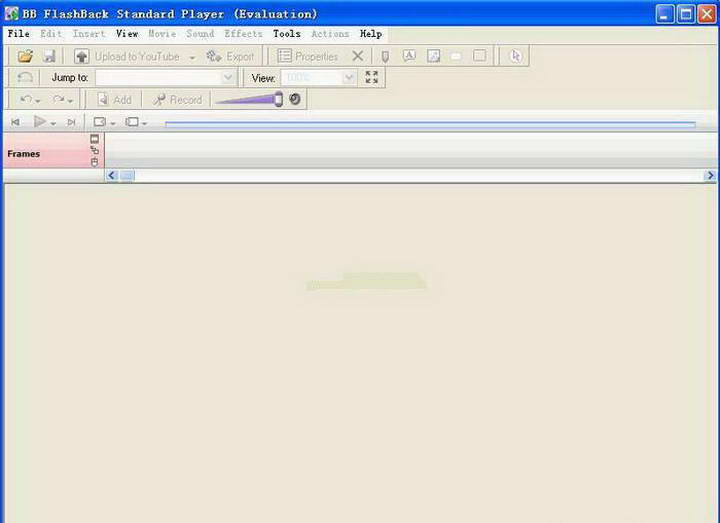The width and height of the screenshot is (720, 523).
Task: Click the fit to window arrows icon
Action: click(371, 77)
